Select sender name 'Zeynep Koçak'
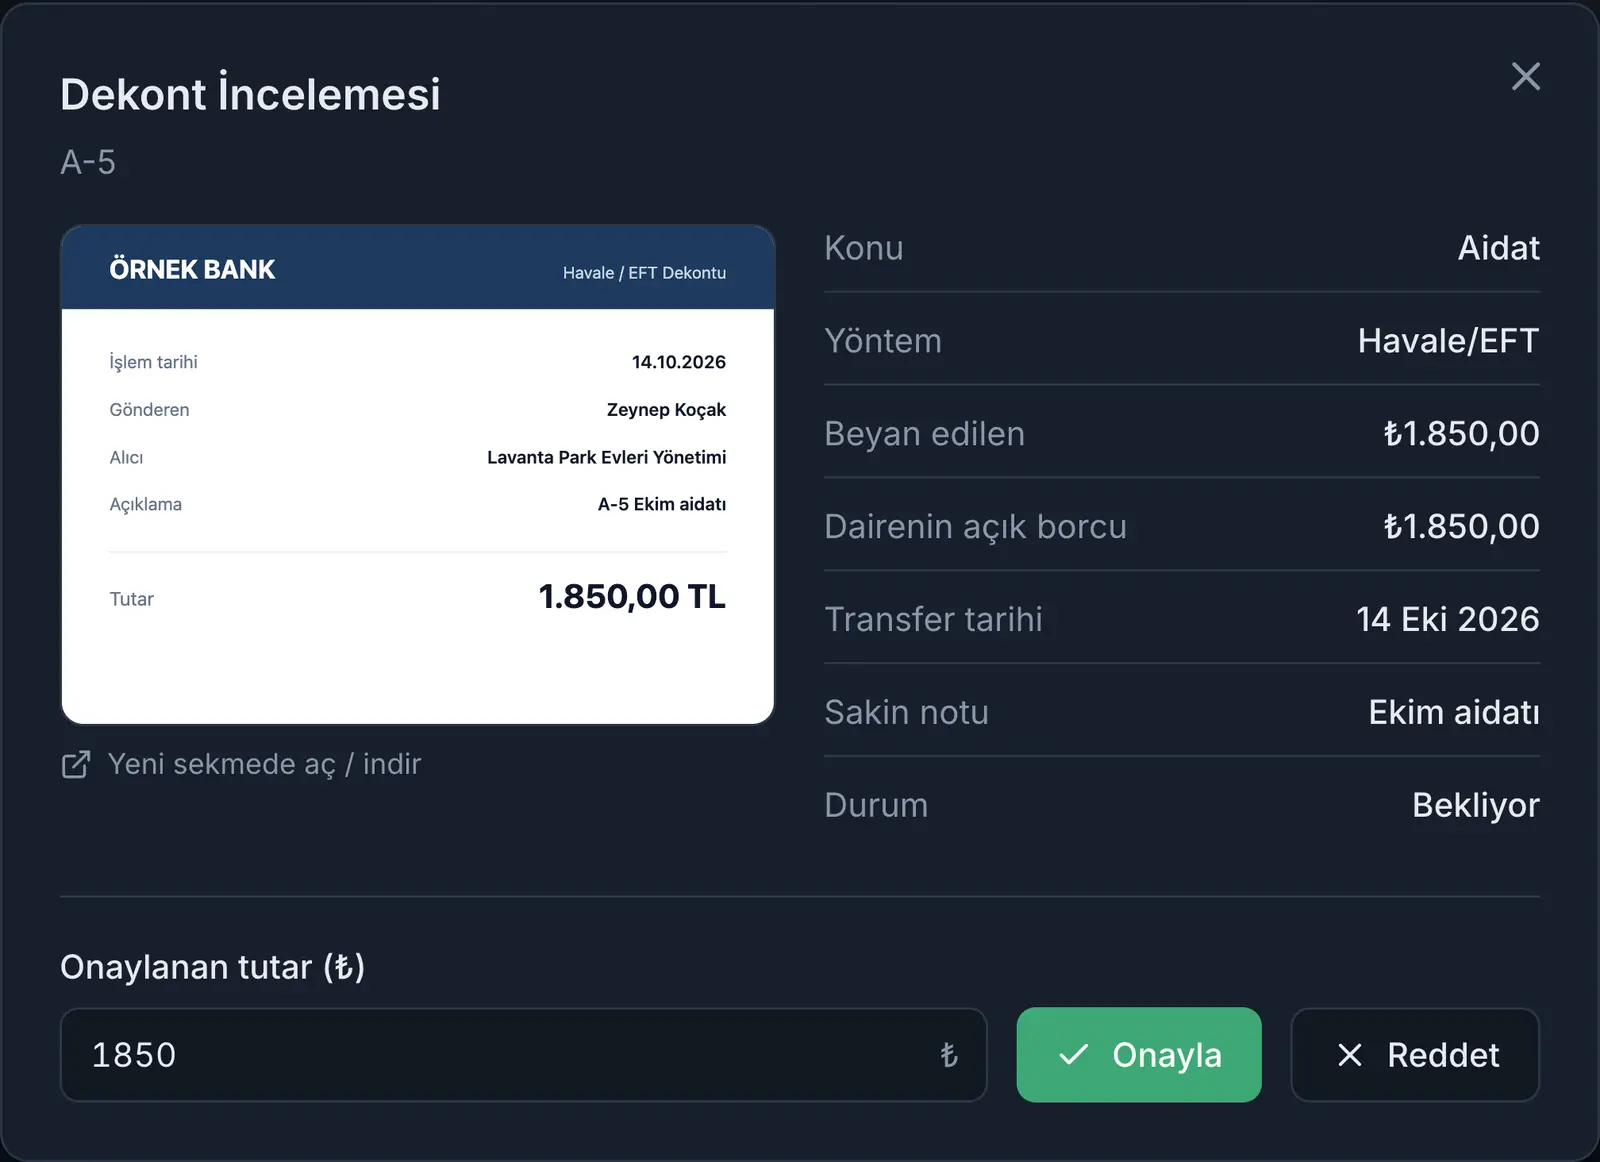This screenshot has height=1162, width=1600. point(666,410)
